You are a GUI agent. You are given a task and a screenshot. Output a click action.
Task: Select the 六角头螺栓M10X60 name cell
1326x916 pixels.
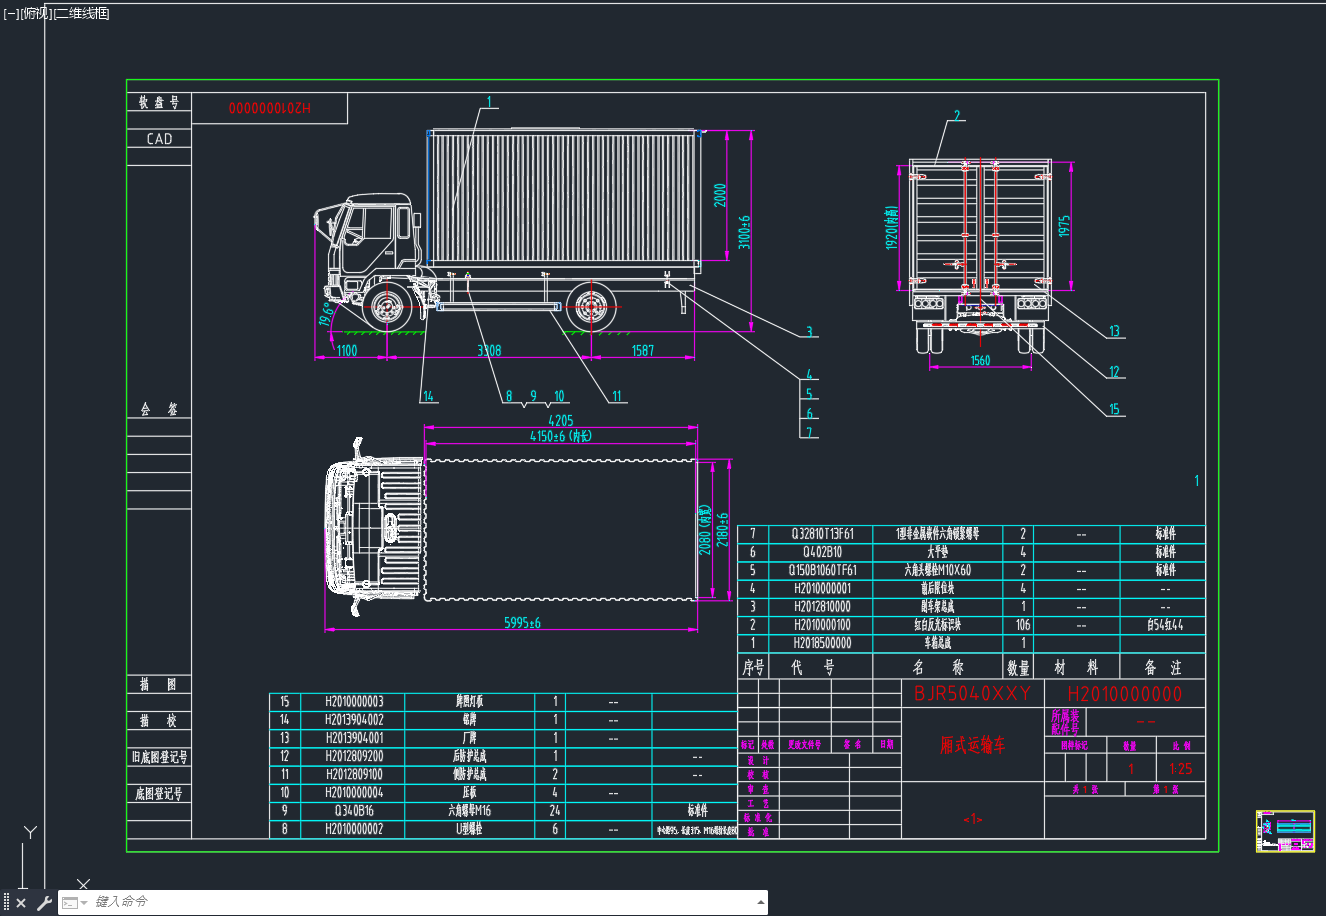937,570
